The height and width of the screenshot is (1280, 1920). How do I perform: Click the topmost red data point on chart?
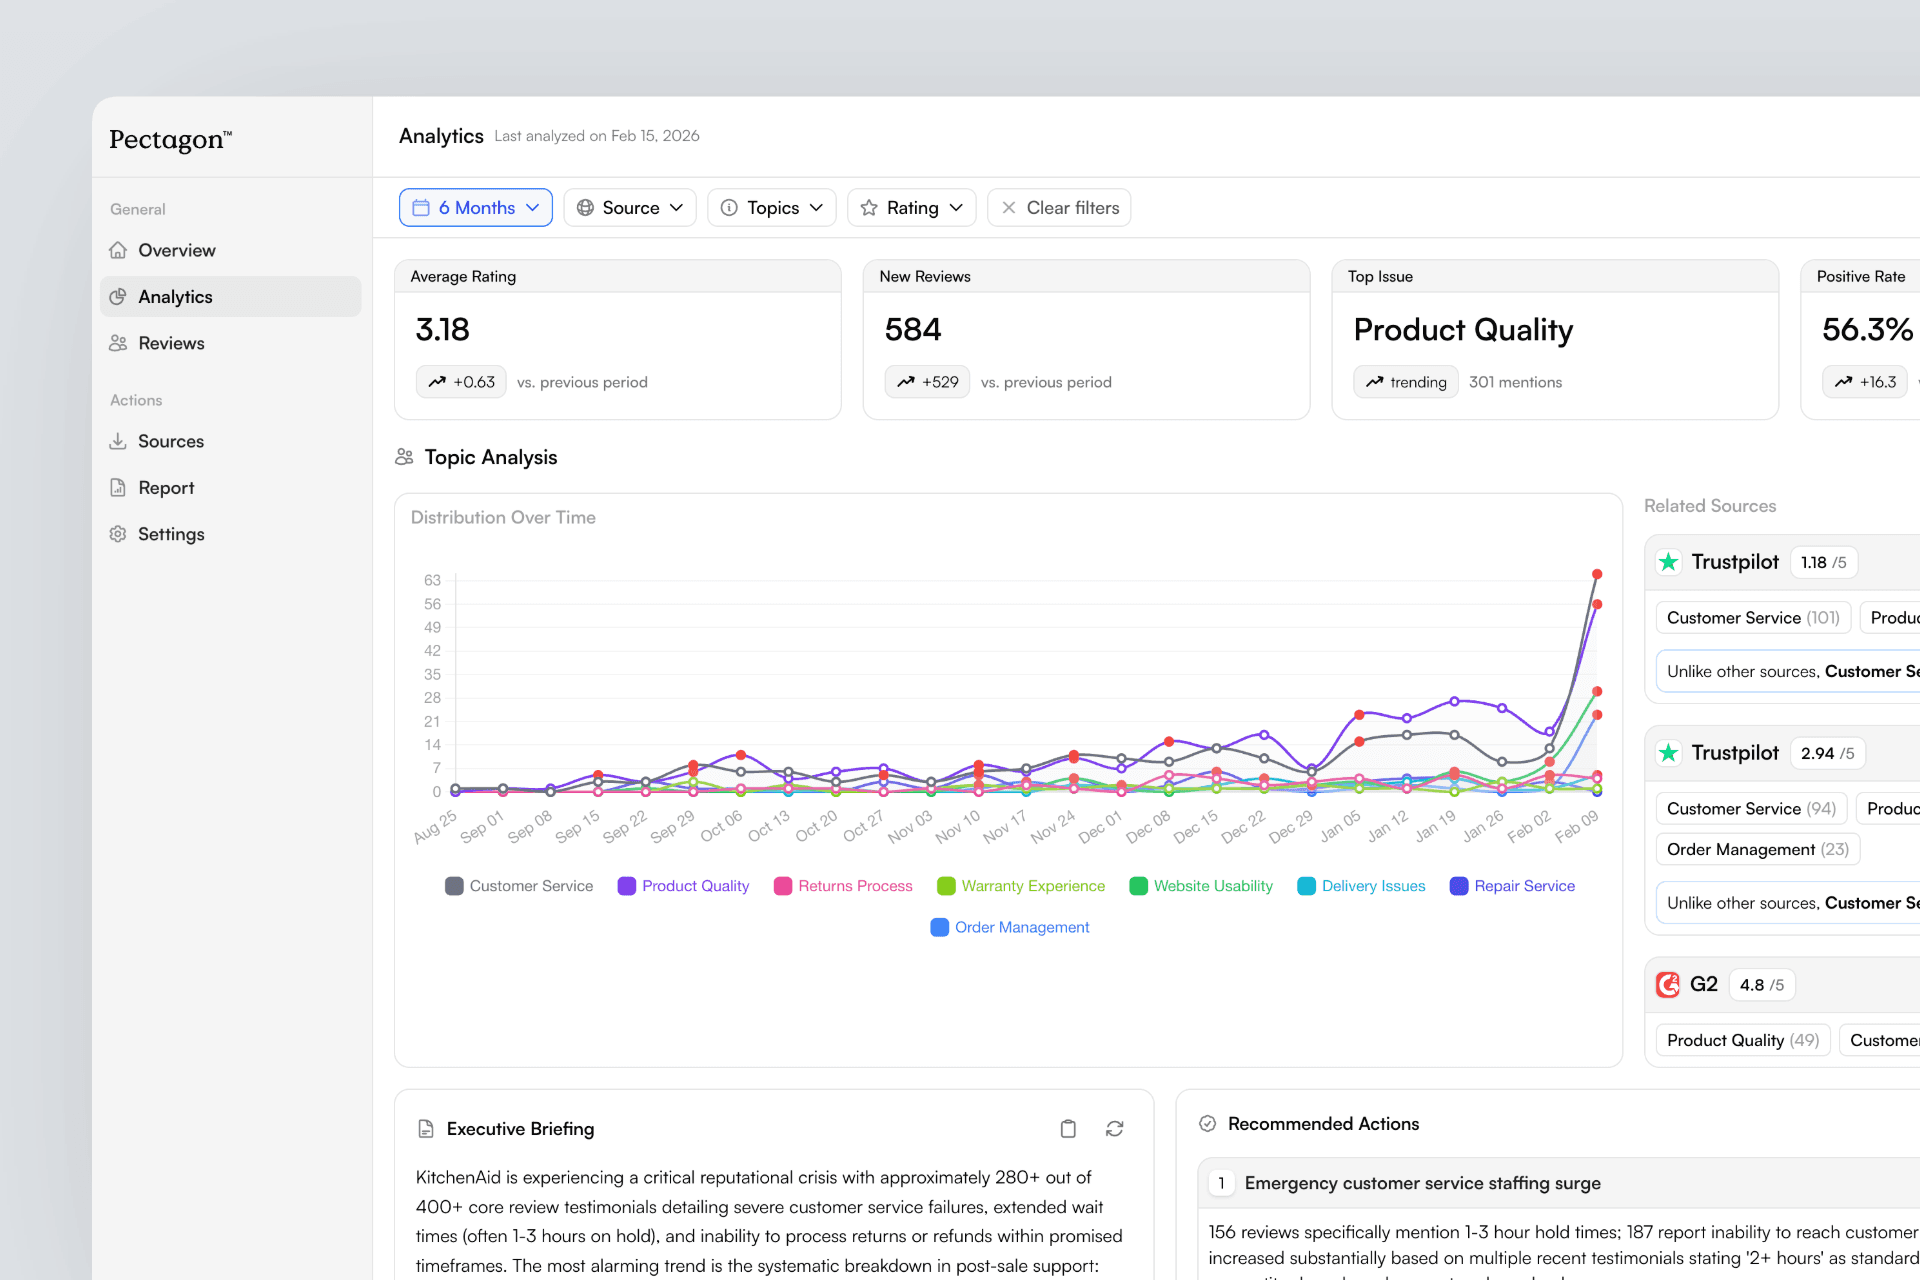pyautogui.click(x=1597, y=574)
